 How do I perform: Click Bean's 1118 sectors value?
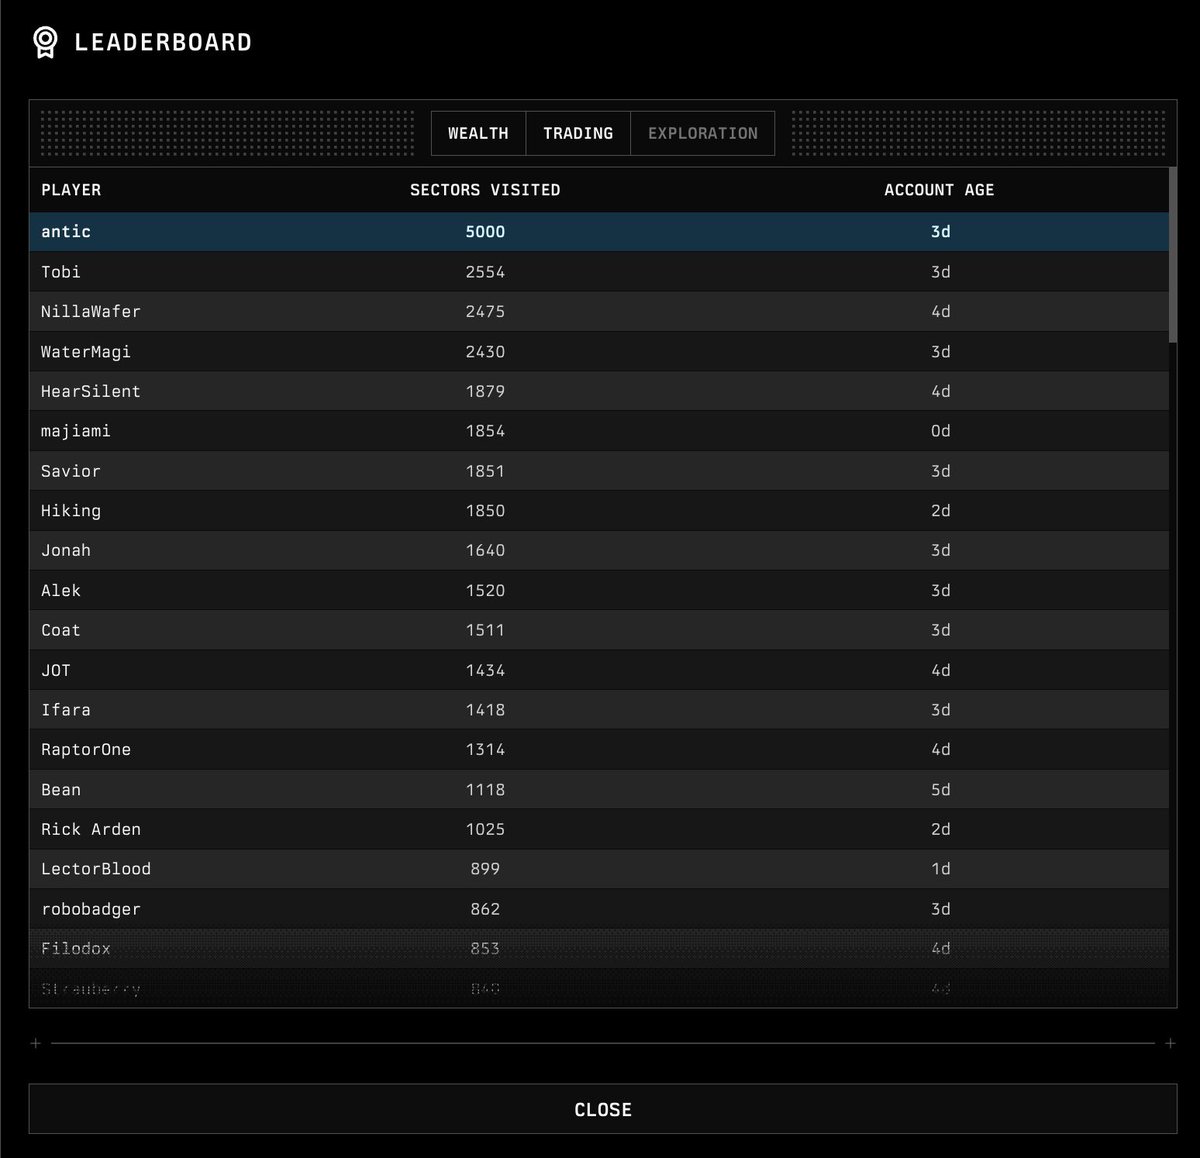coord(485,789)
